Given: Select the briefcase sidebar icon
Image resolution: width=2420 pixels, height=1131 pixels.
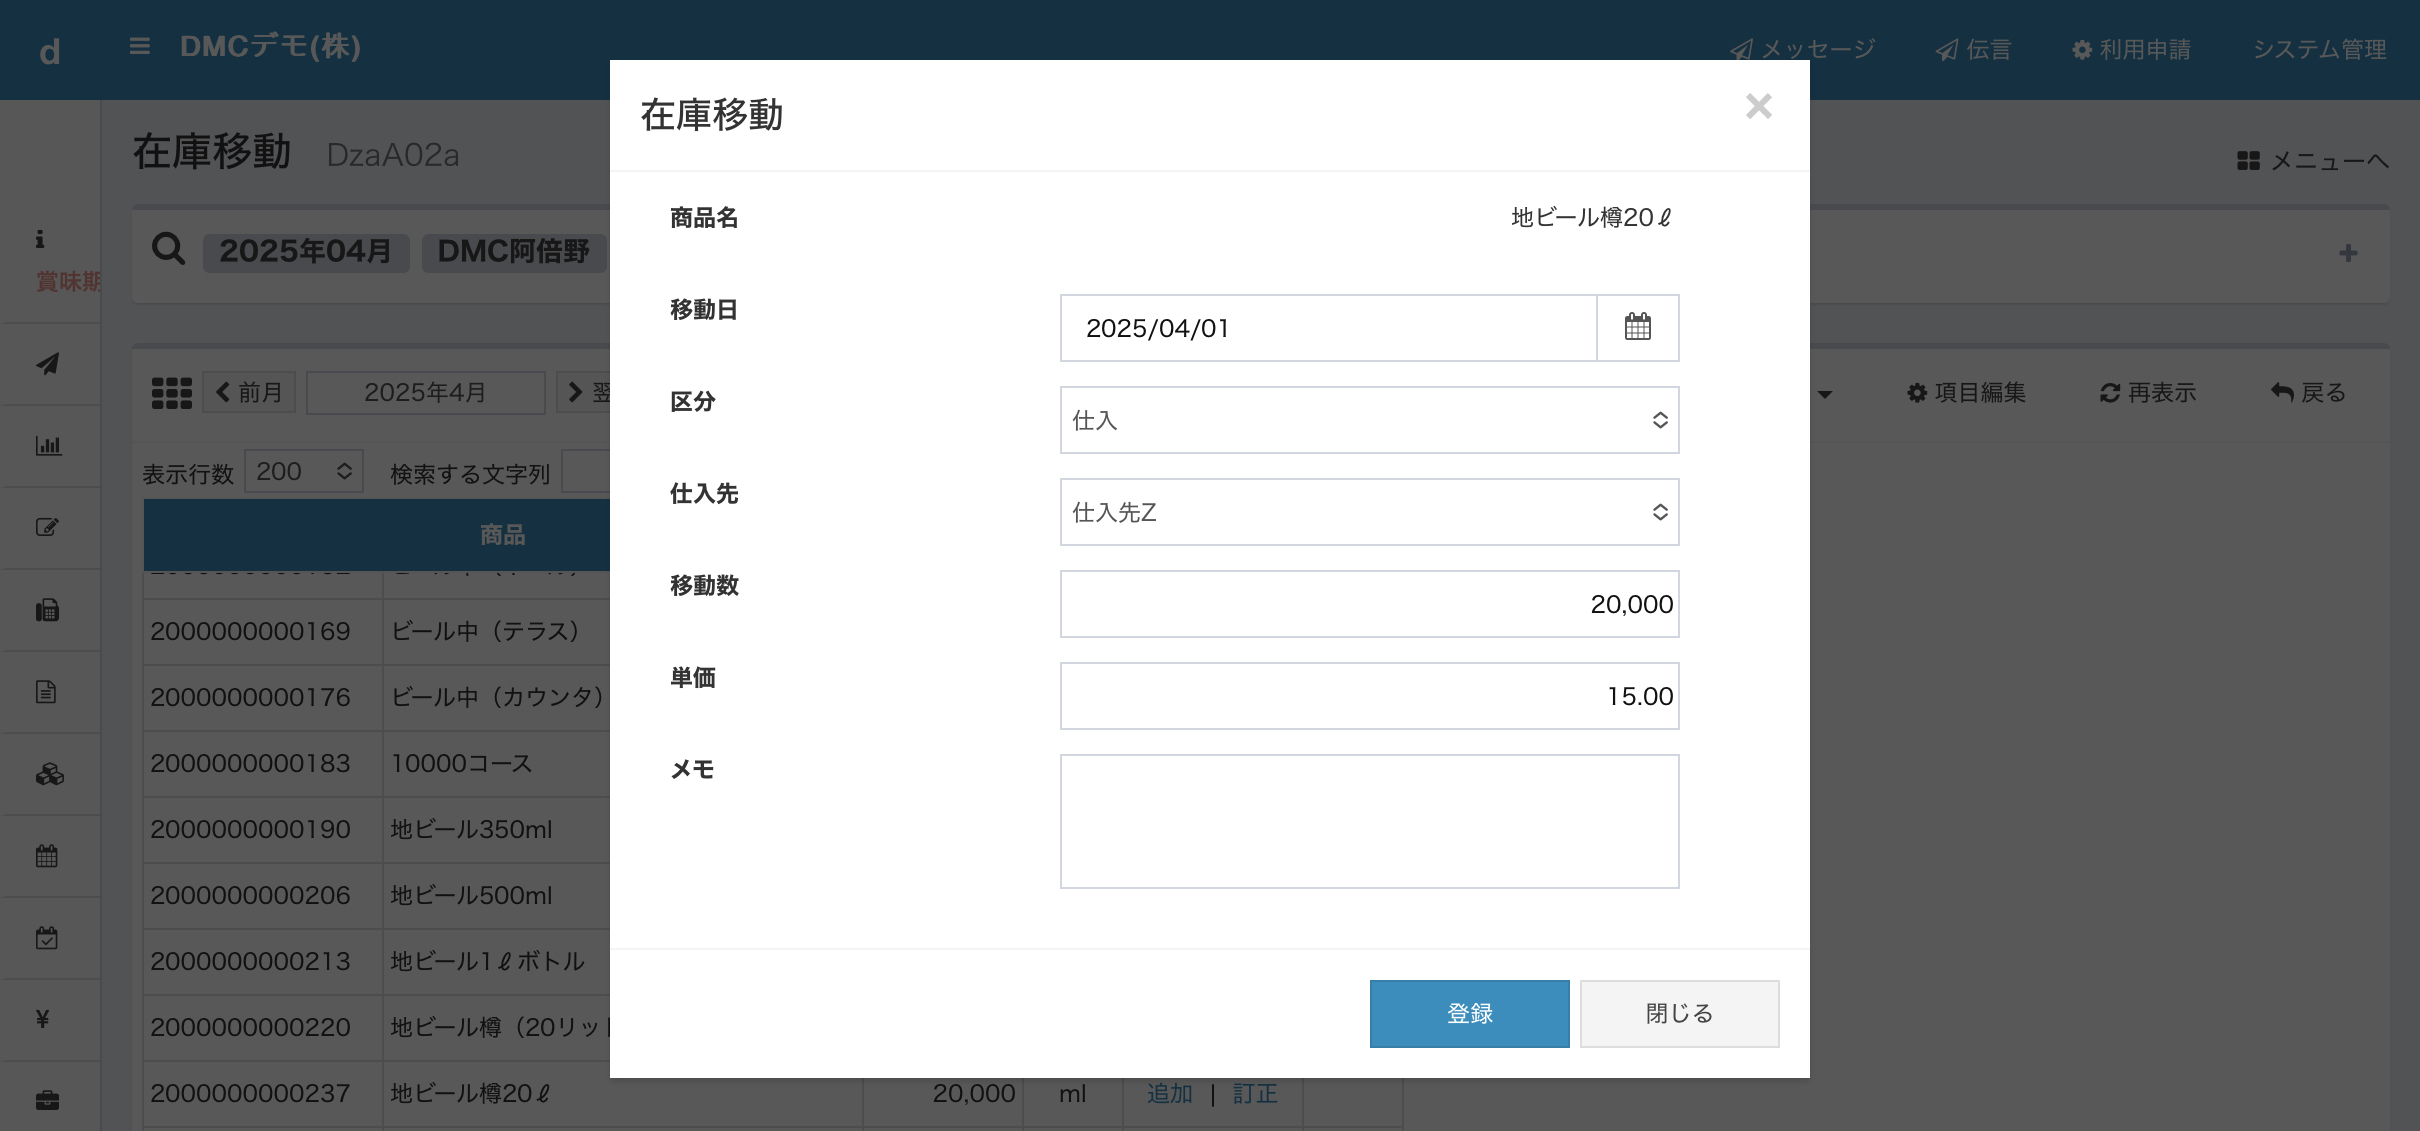Looking at the screenshot, I should [48, 1100].
